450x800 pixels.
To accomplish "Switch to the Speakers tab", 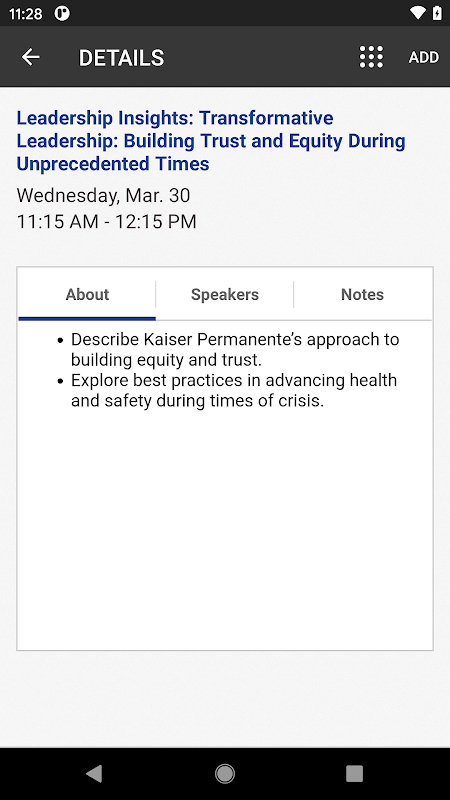I will (x=224, y=294).
